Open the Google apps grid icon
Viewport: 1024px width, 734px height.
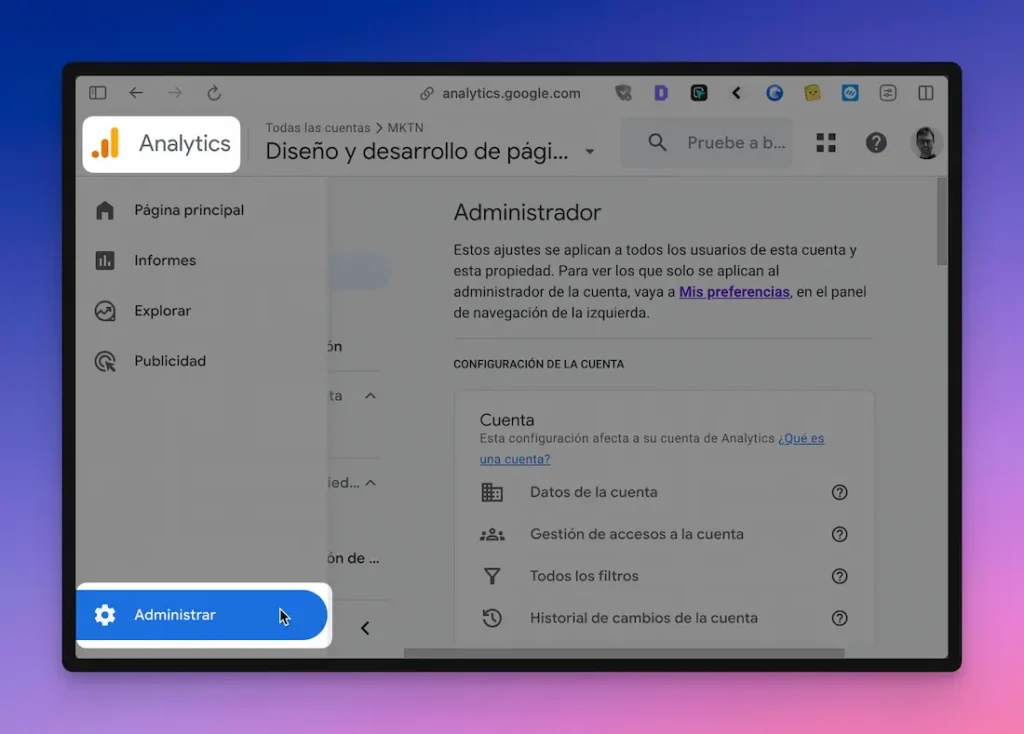(826, 142)
